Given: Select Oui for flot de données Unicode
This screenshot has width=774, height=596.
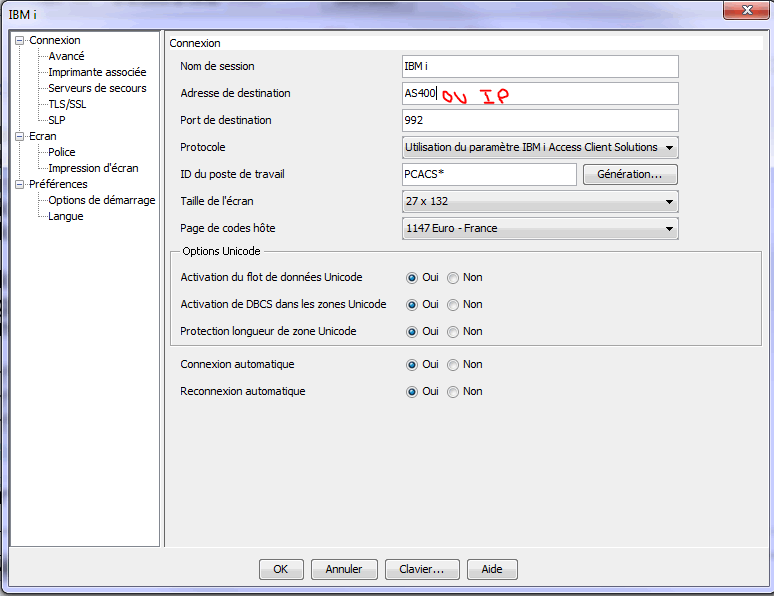Looking at the screenshot, I should click(x=412, y=278).
